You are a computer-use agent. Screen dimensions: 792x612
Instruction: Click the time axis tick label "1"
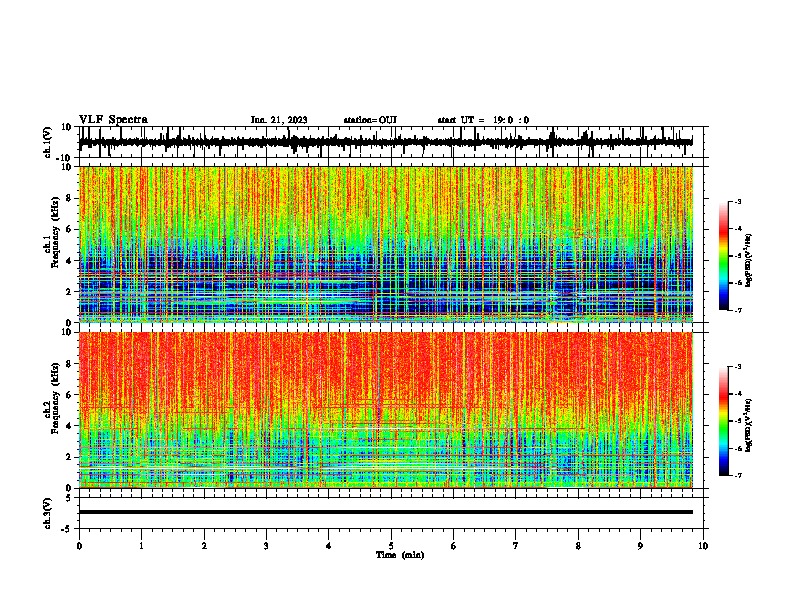142,546
